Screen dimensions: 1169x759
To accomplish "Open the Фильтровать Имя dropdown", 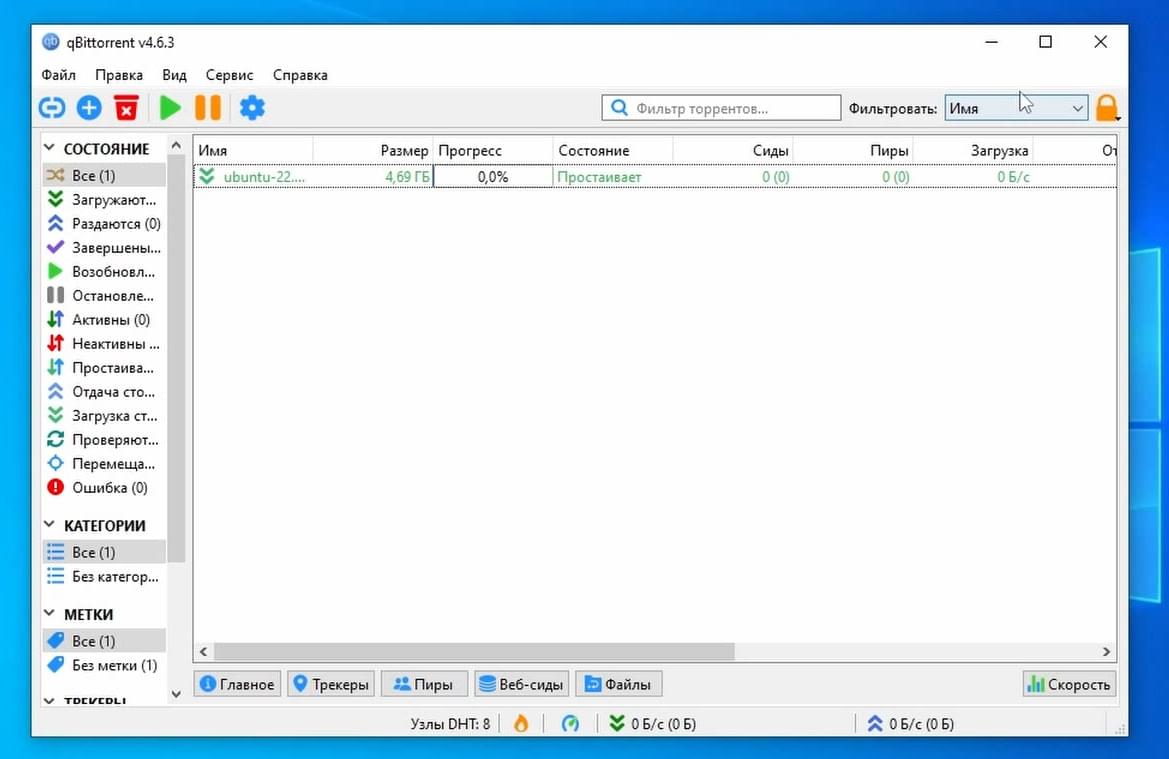I will (1016, 108).
